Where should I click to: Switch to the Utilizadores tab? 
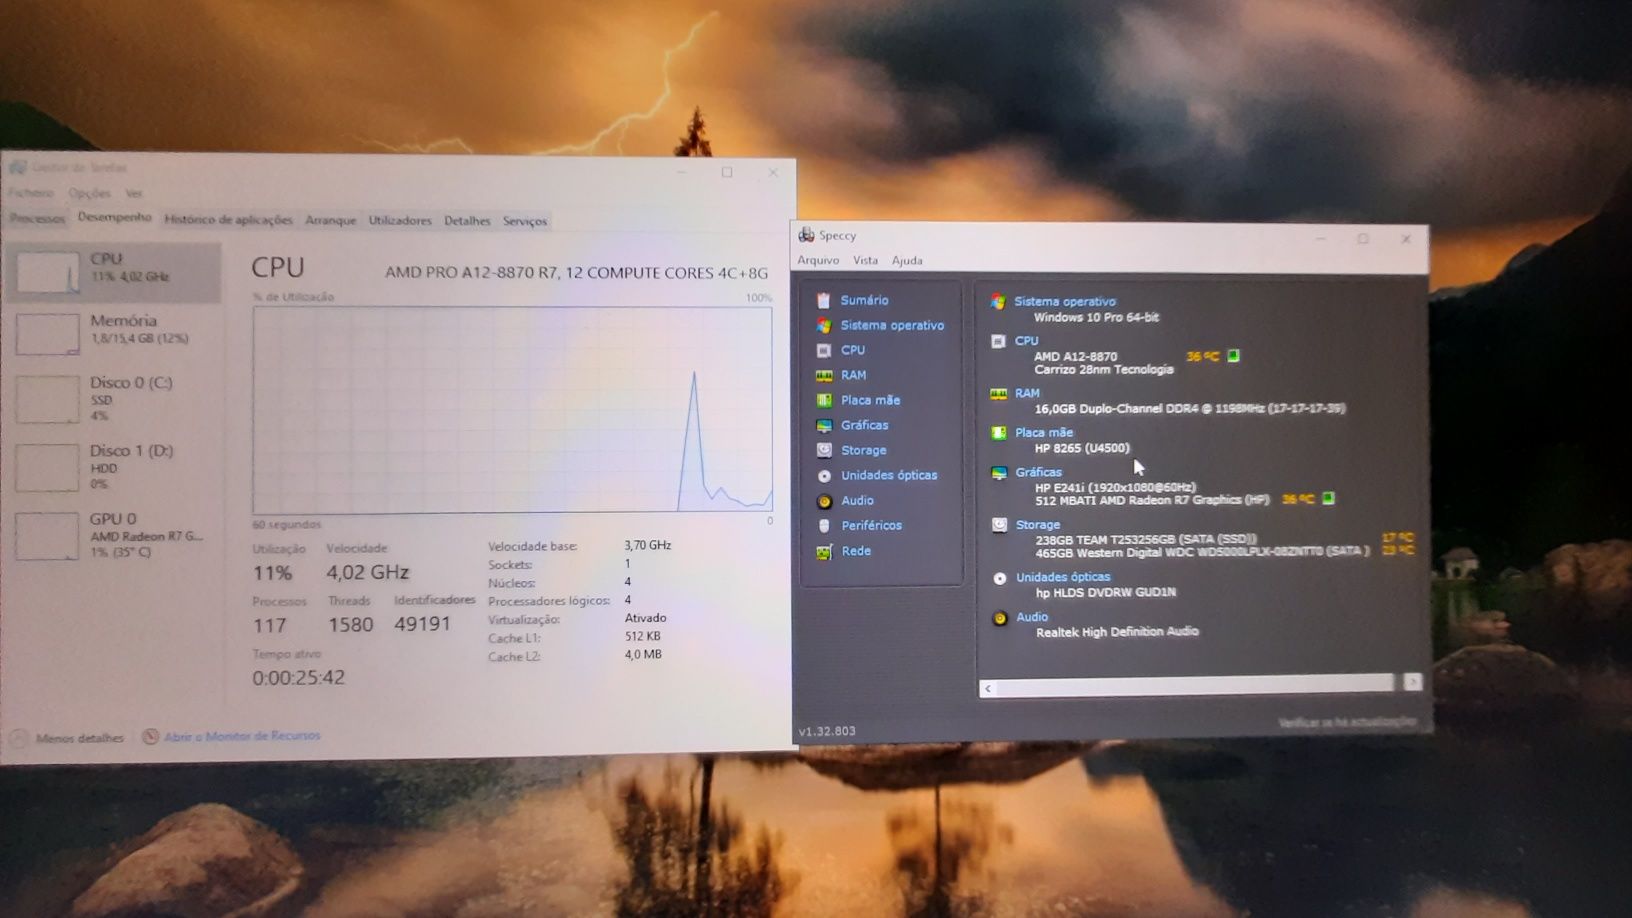point(400,220)
